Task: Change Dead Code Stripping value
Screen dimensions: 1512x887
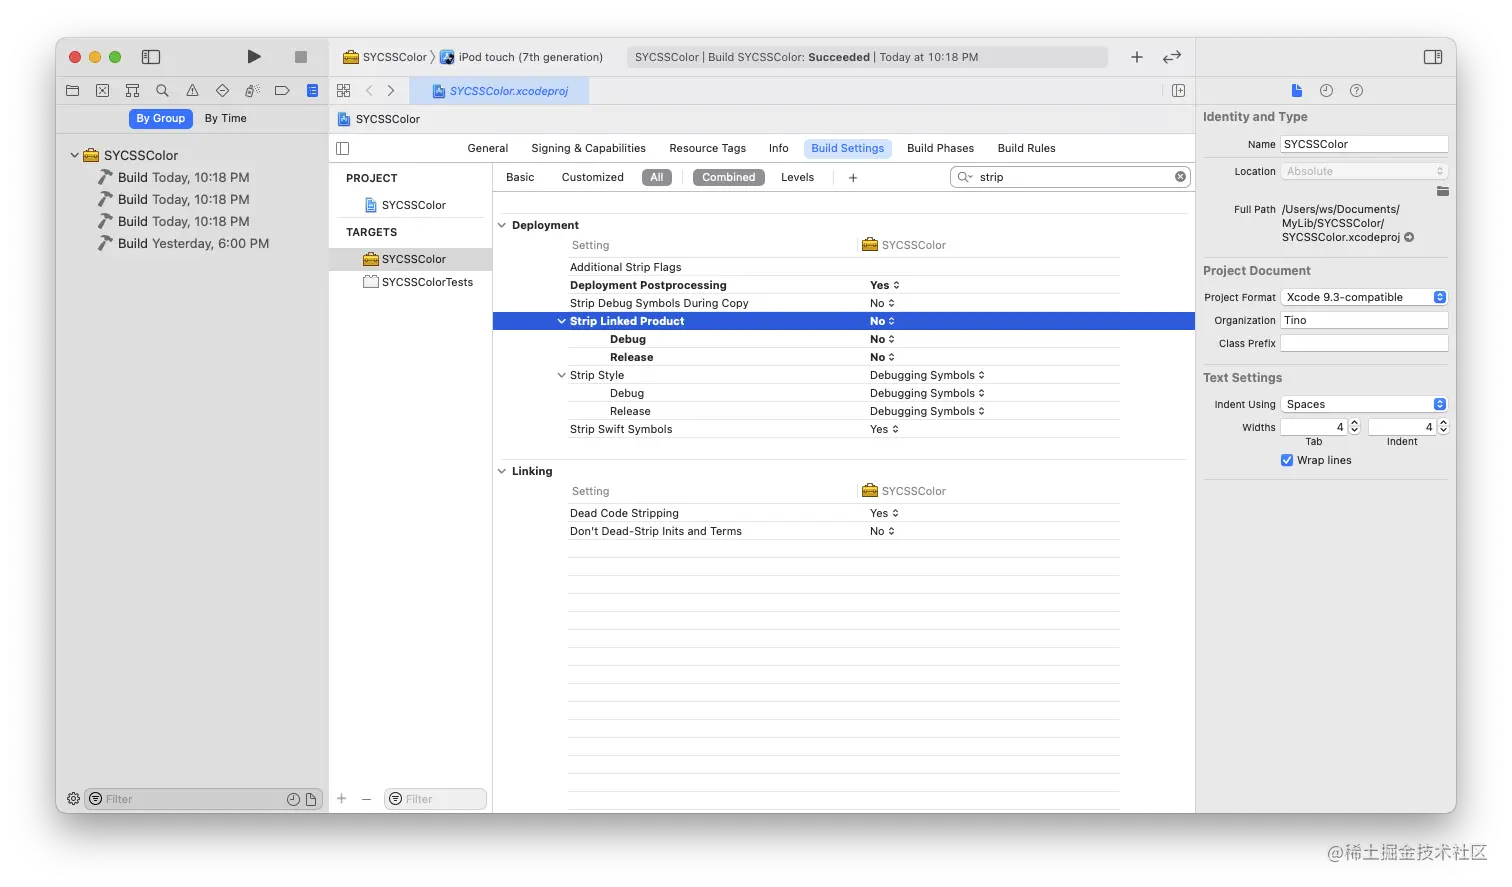Action: (884, 513)
